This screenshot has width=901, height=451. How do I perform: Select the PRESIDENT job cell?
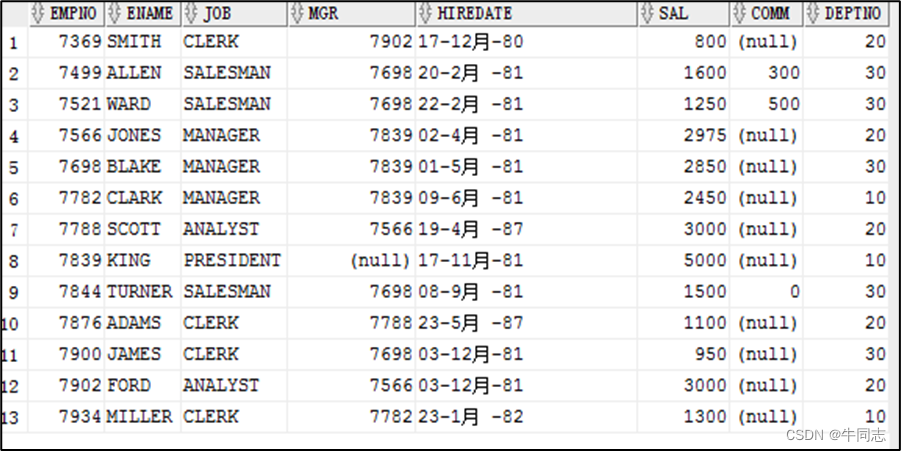pos(234,261)
